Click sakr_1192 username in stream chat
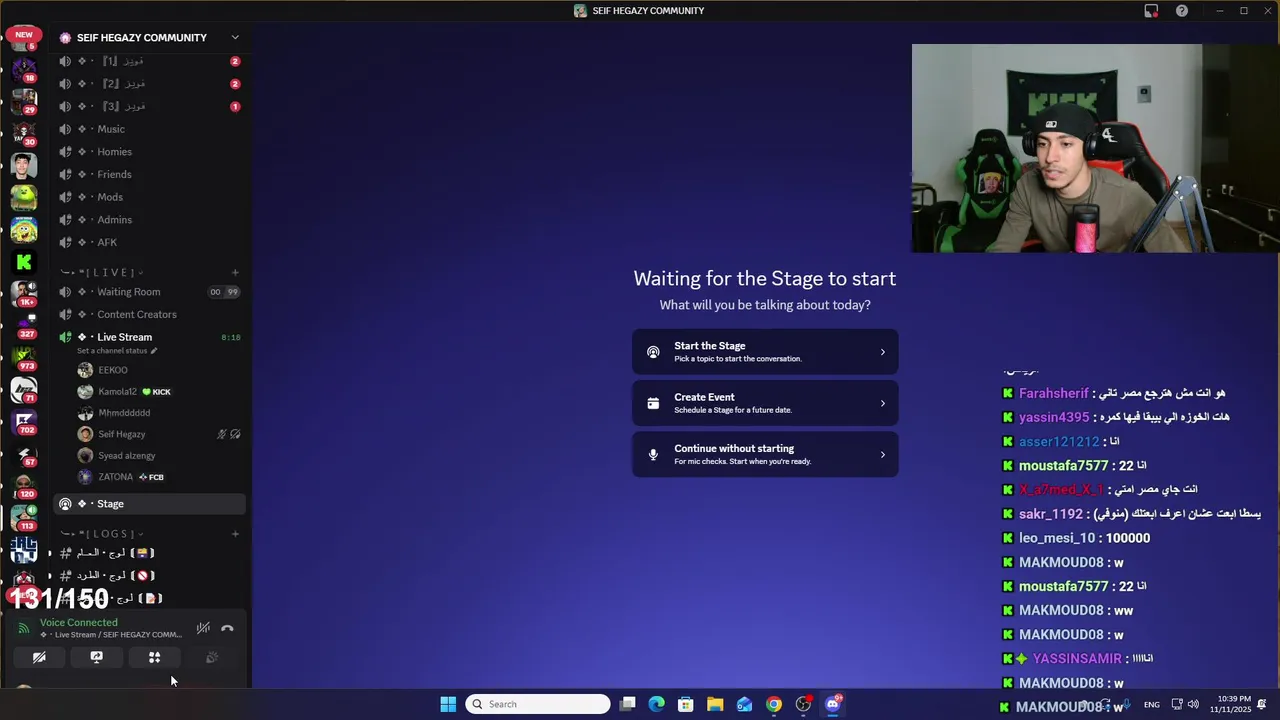Viewport: 1280px width, 720px height. pos(1051,514)
